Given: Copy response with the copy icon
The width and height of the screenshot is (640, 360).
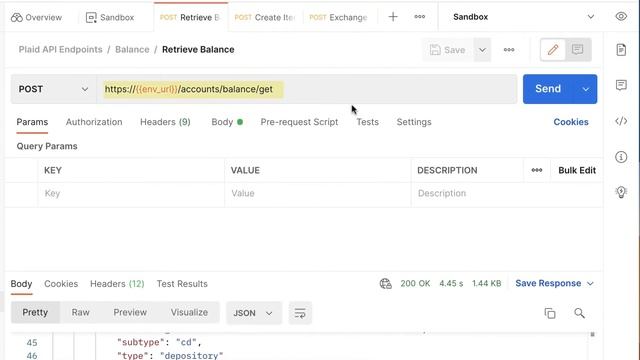Looking at the screenshot, I should coord(550,313).
